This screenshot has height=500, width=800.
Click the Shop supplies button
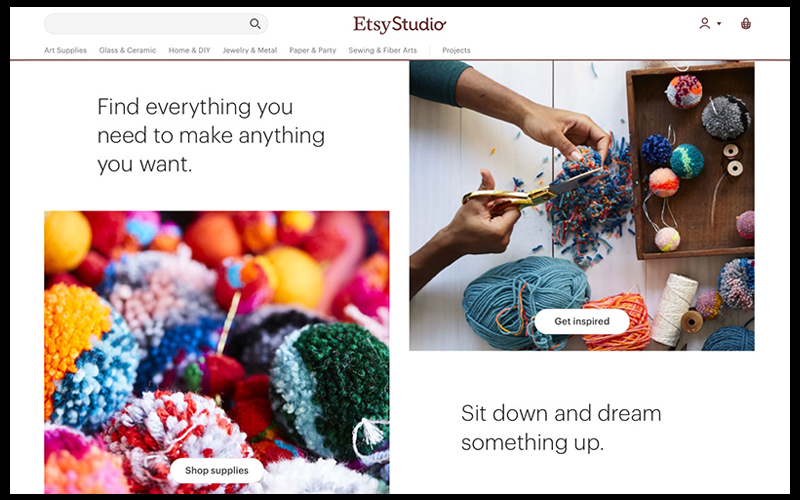click(216, 470)
